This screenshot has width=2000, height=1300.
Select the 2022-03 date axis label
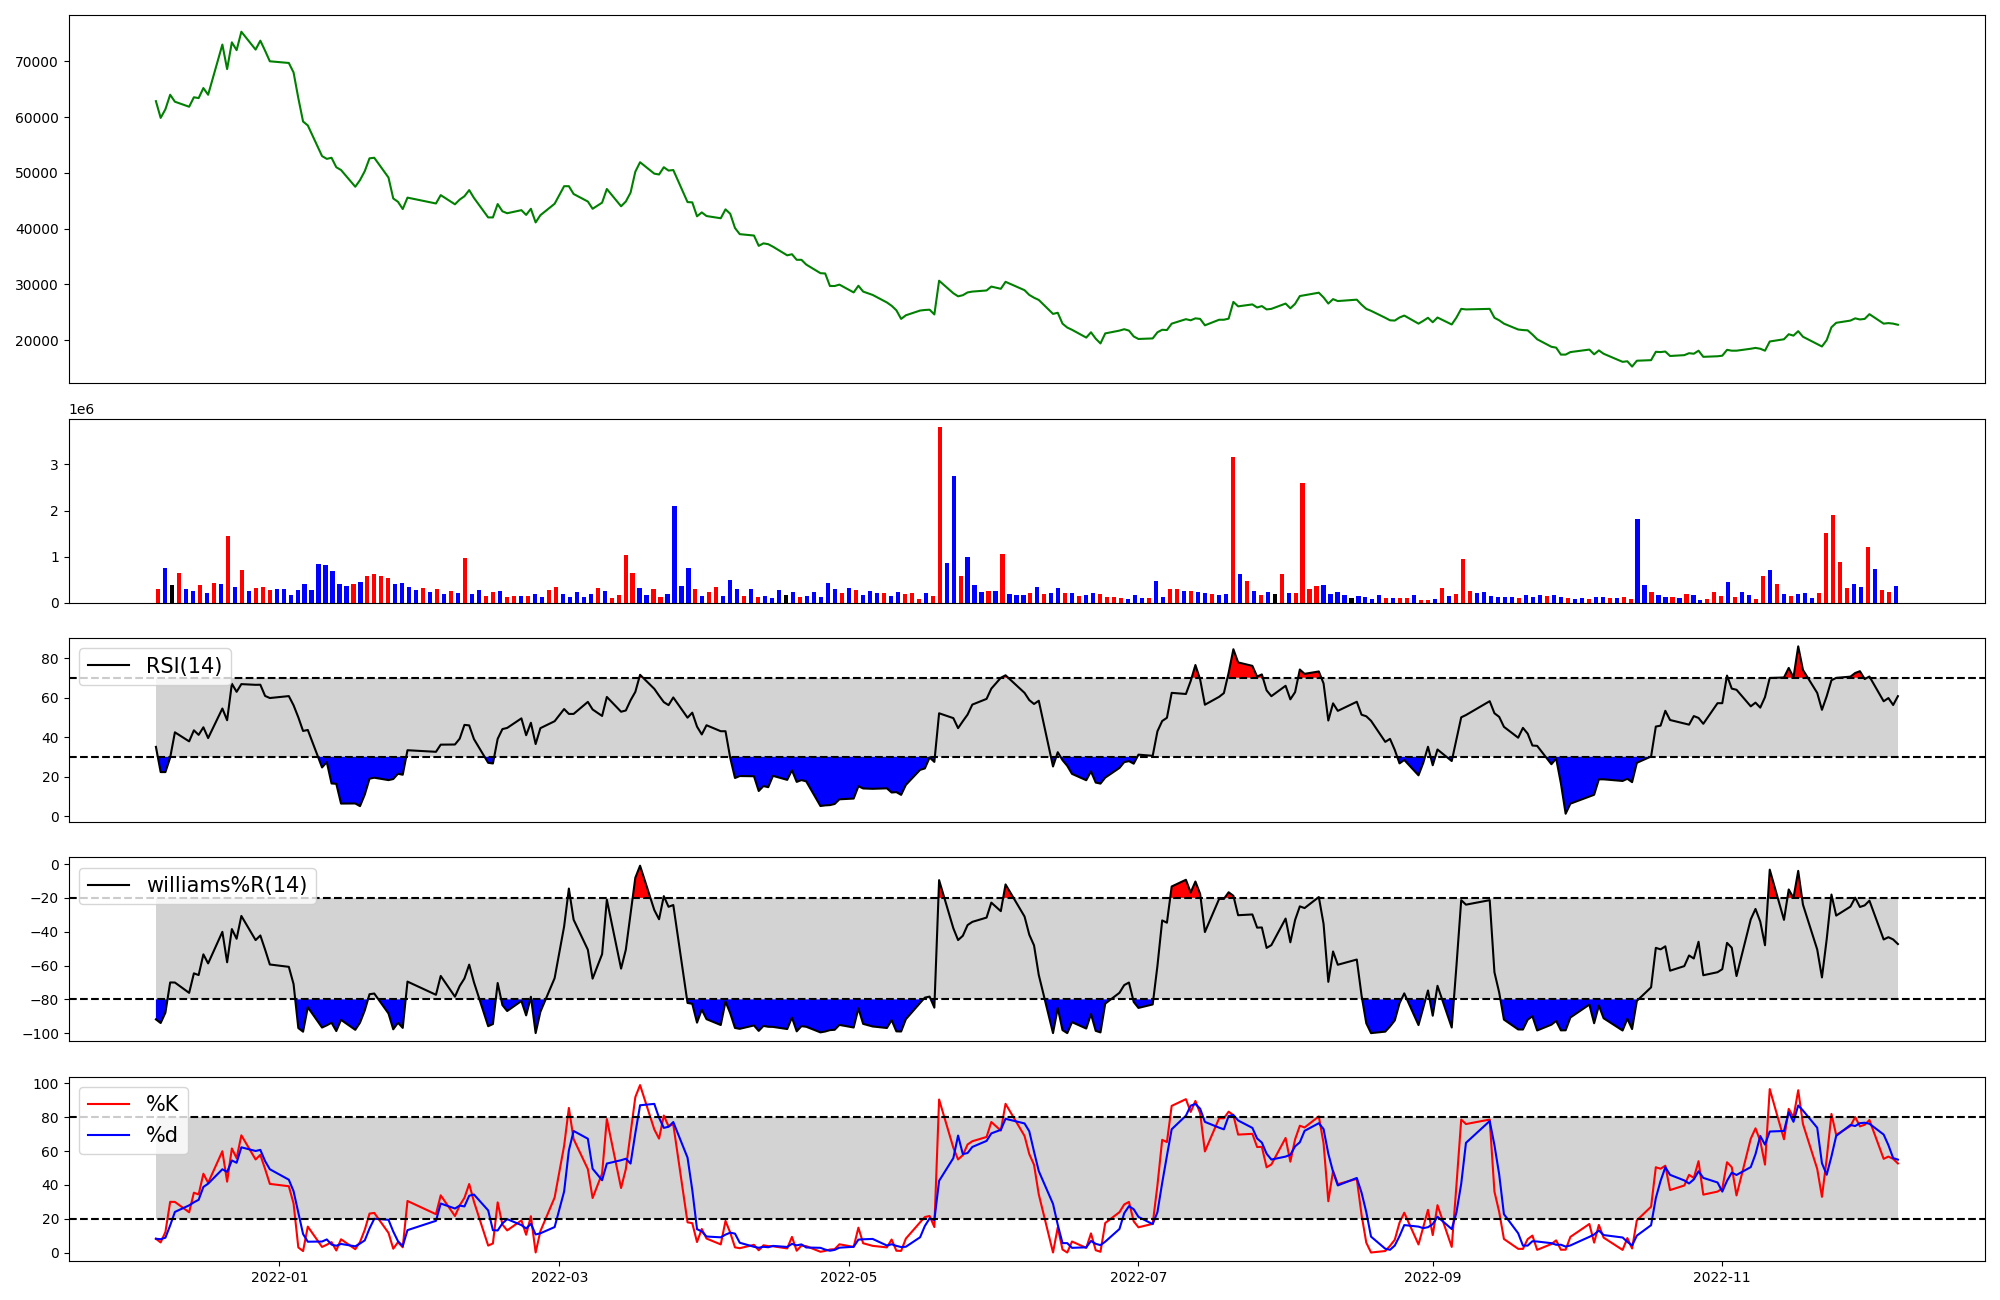(559, 1277)
